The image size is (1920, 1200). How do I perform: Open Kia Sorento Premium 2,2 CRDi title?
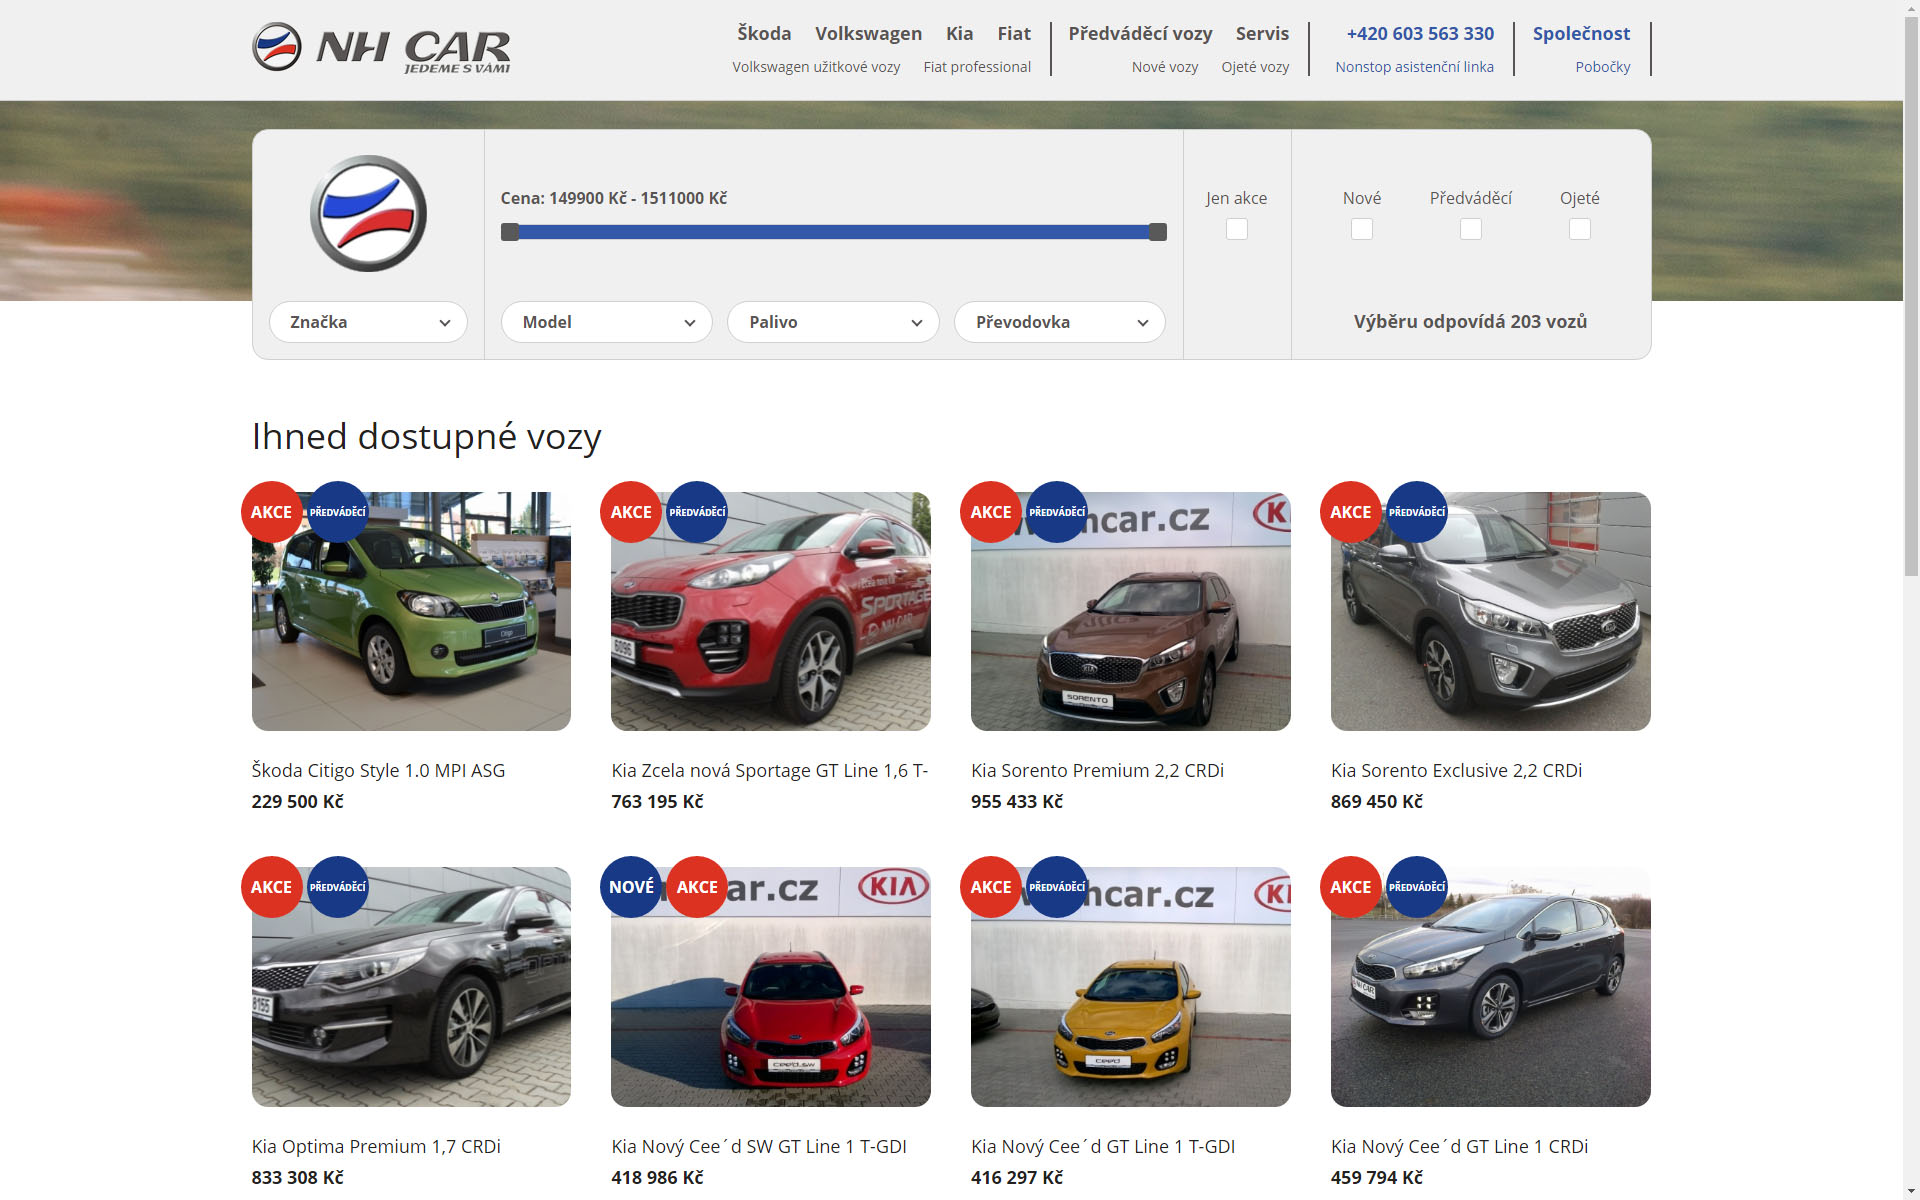point(1097,770)
